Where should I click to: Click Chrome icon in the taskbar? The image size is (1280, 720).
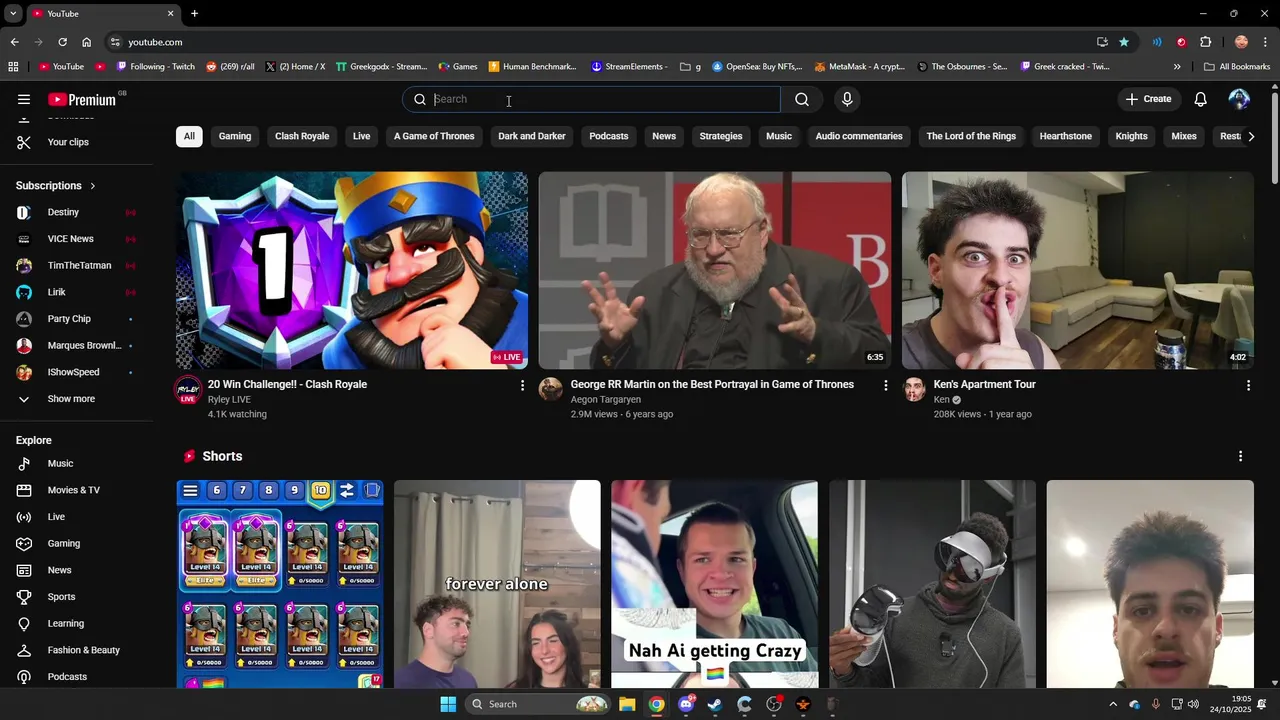[656, 704]
